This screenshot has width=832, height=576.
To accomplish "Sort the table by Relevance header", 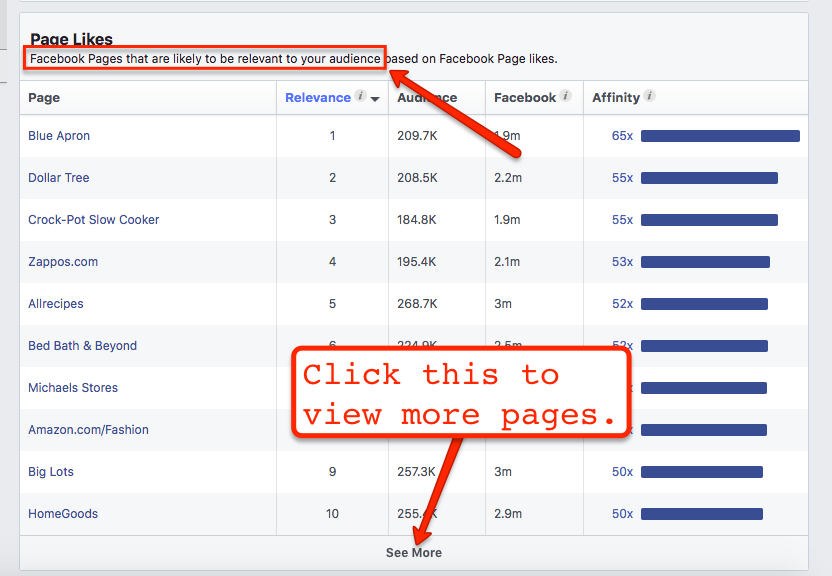I will (x=318, y=98).
